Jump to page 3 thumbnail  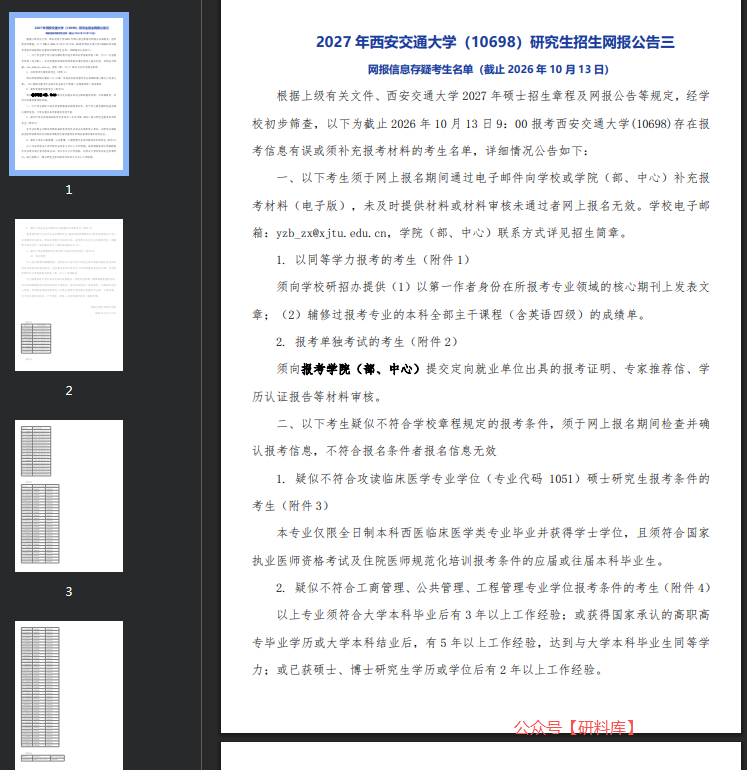69,496
